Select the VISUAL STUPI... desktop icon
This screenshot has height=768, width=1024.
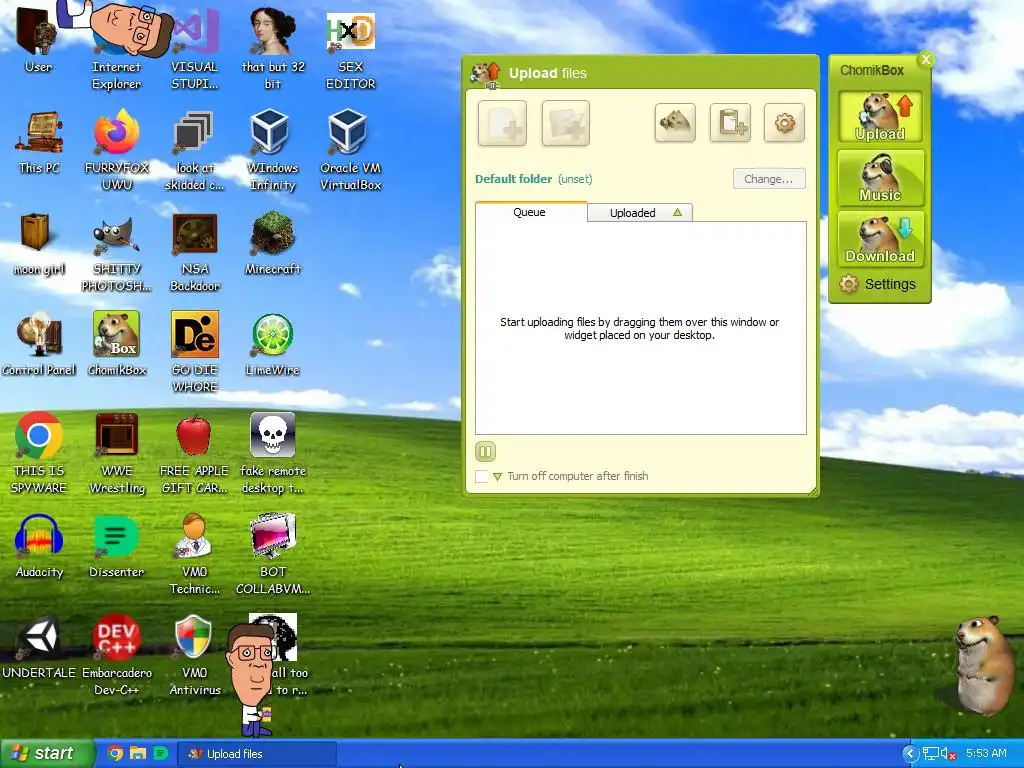194,47
